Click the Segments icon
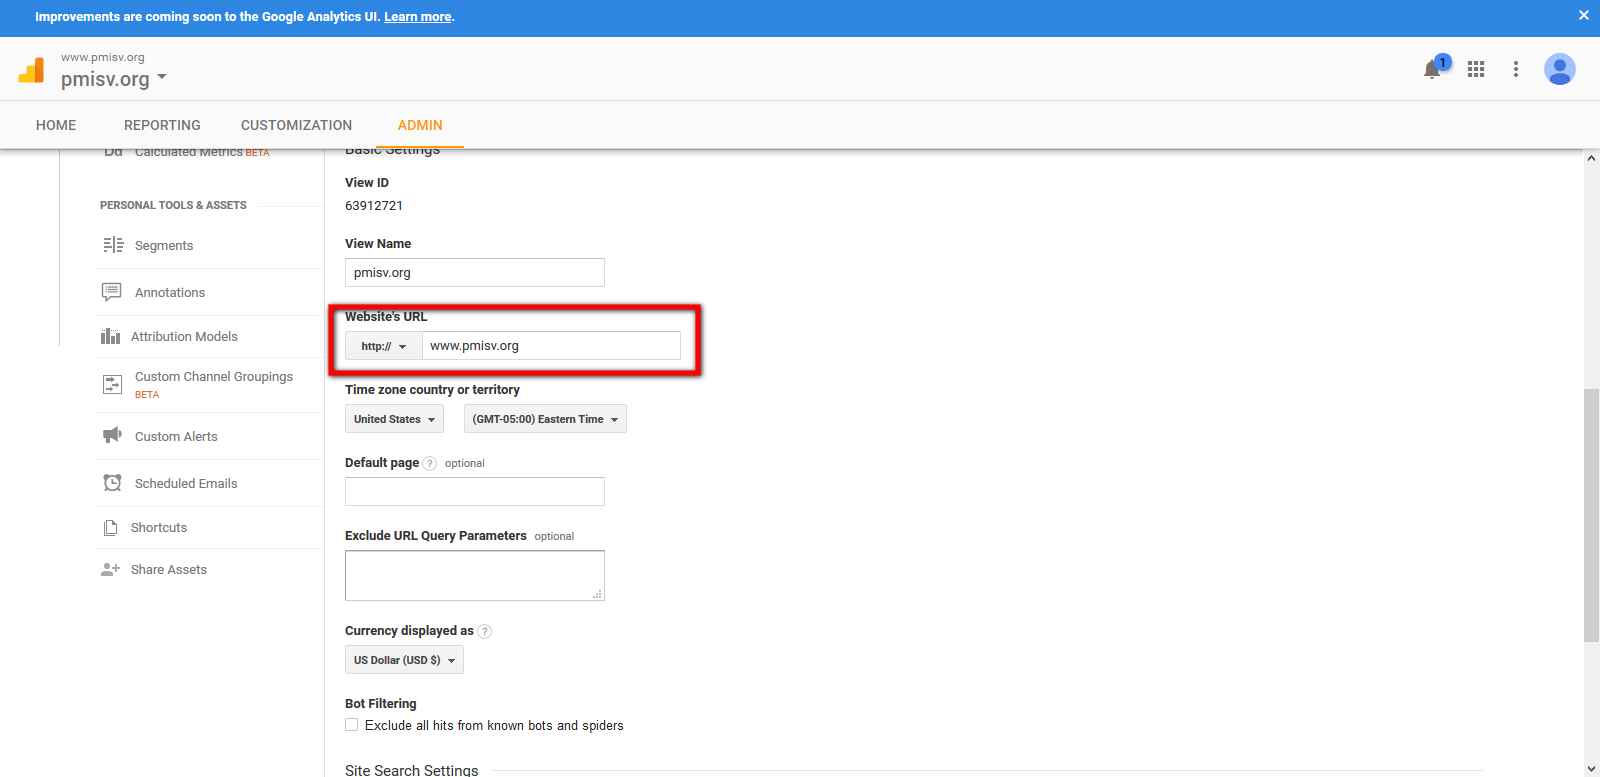This screenshot has height=777, width=1600. tap(113, 245)
